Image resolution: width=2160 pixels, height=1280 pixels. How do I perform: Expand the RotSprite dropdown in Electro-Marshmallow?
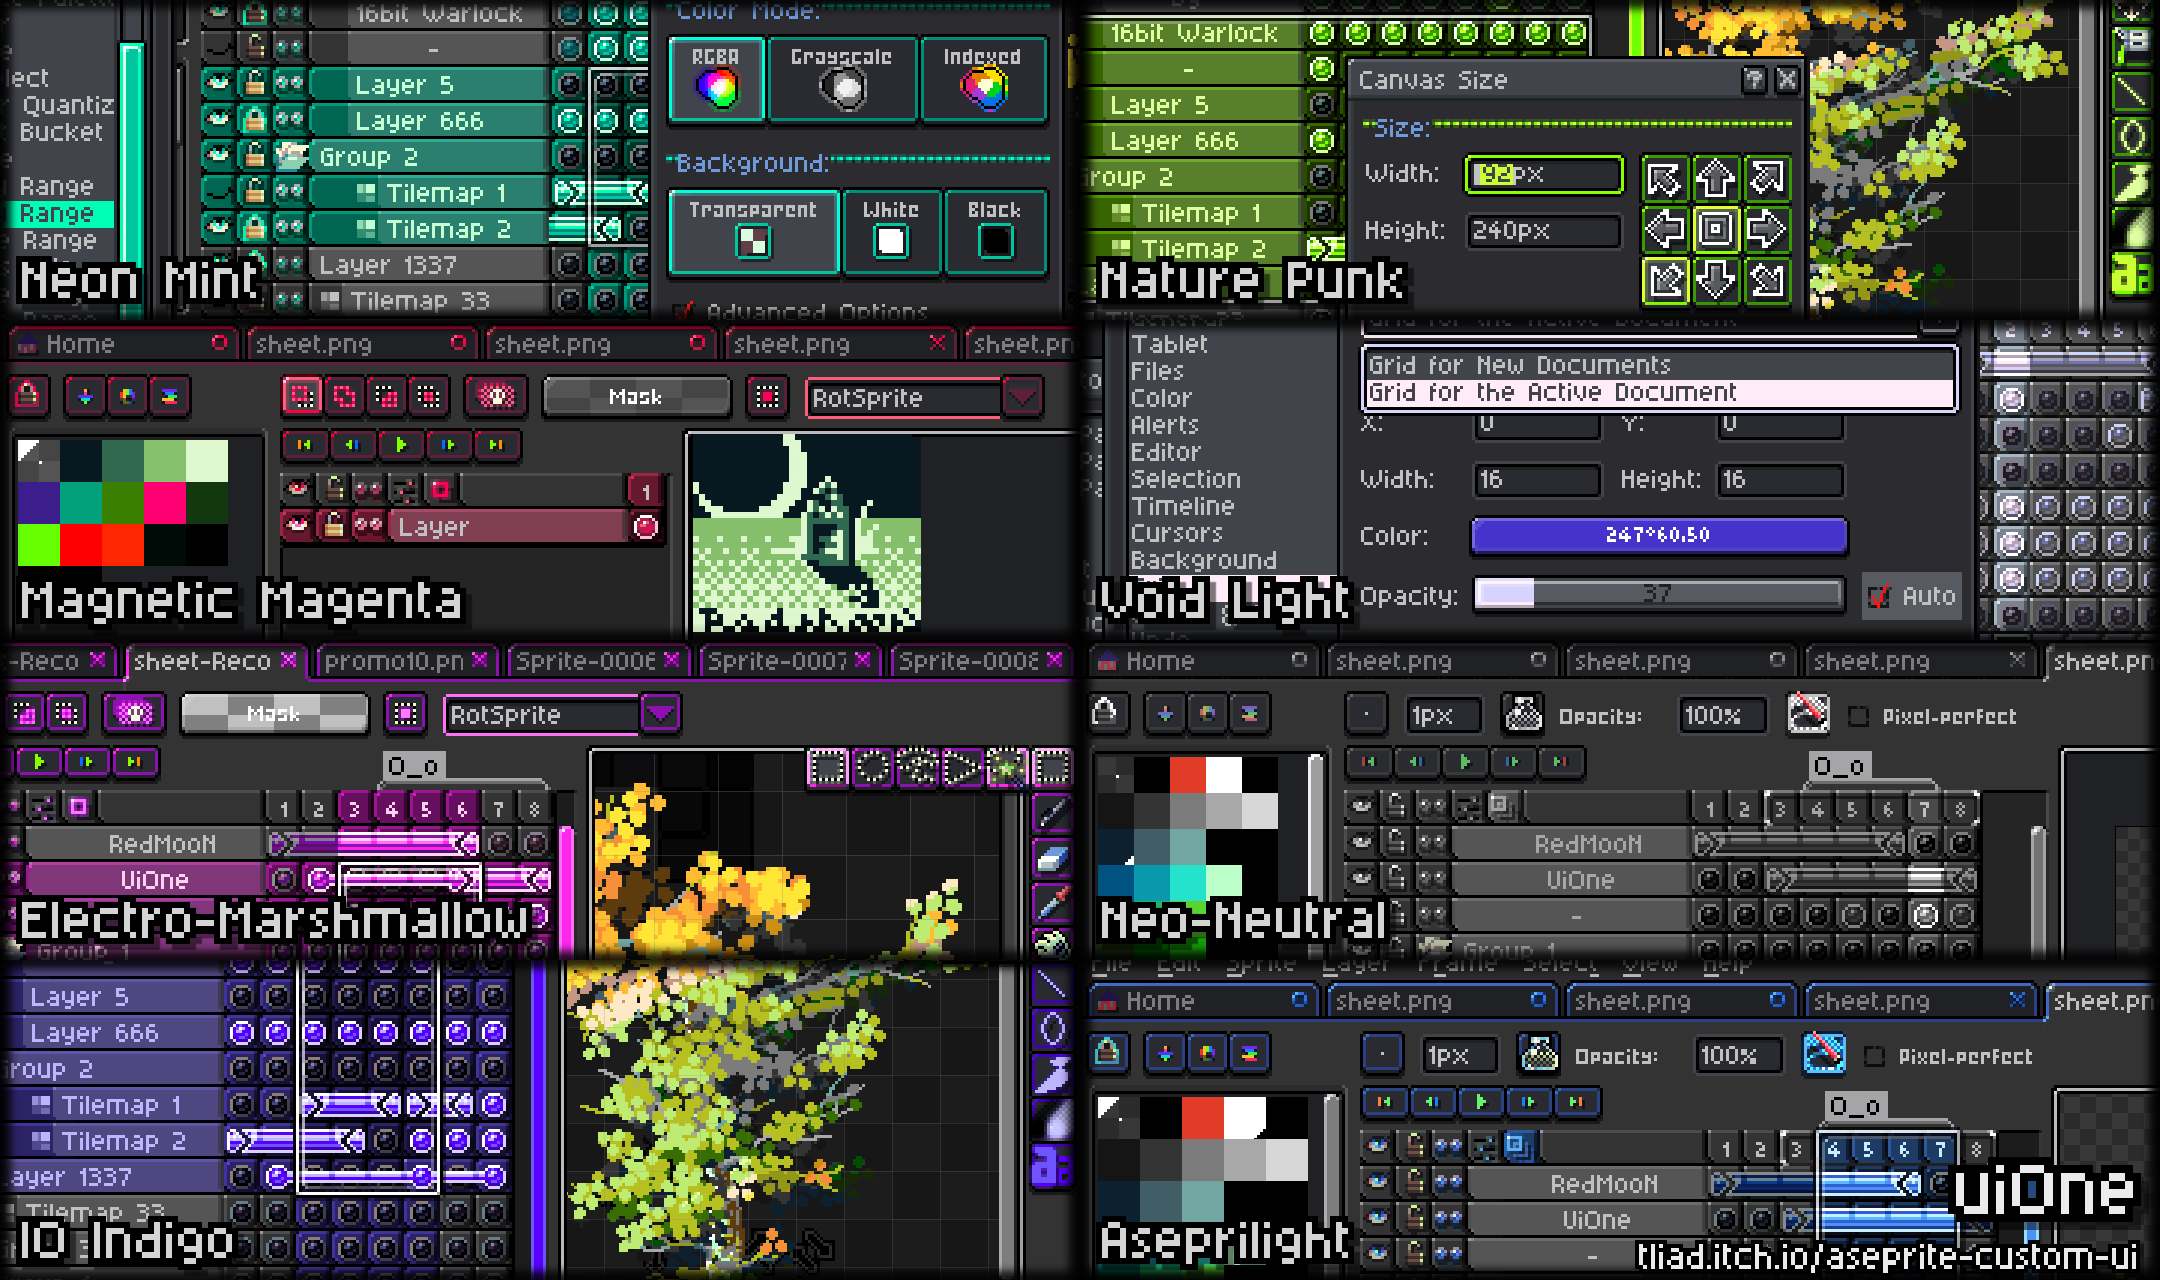[661, 714]
